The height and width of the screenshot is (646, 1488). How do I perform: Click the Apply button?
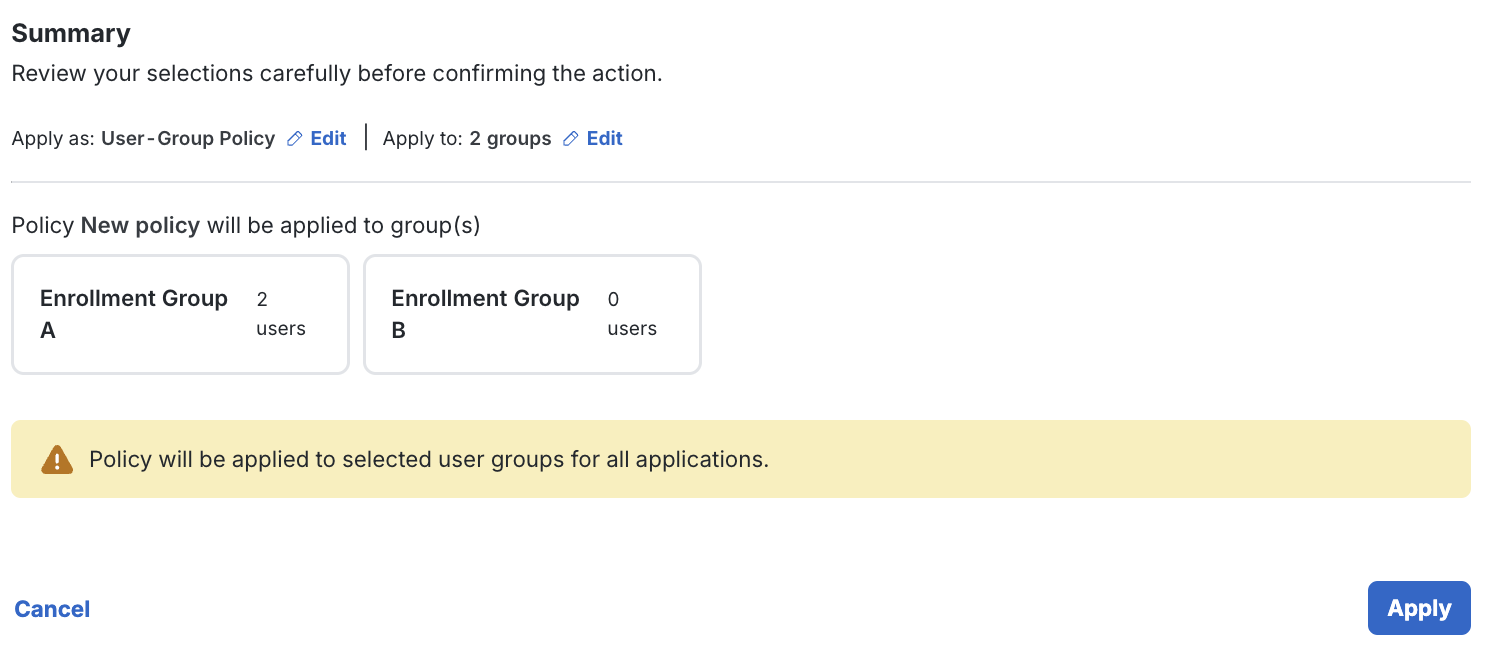(1419, 608)
